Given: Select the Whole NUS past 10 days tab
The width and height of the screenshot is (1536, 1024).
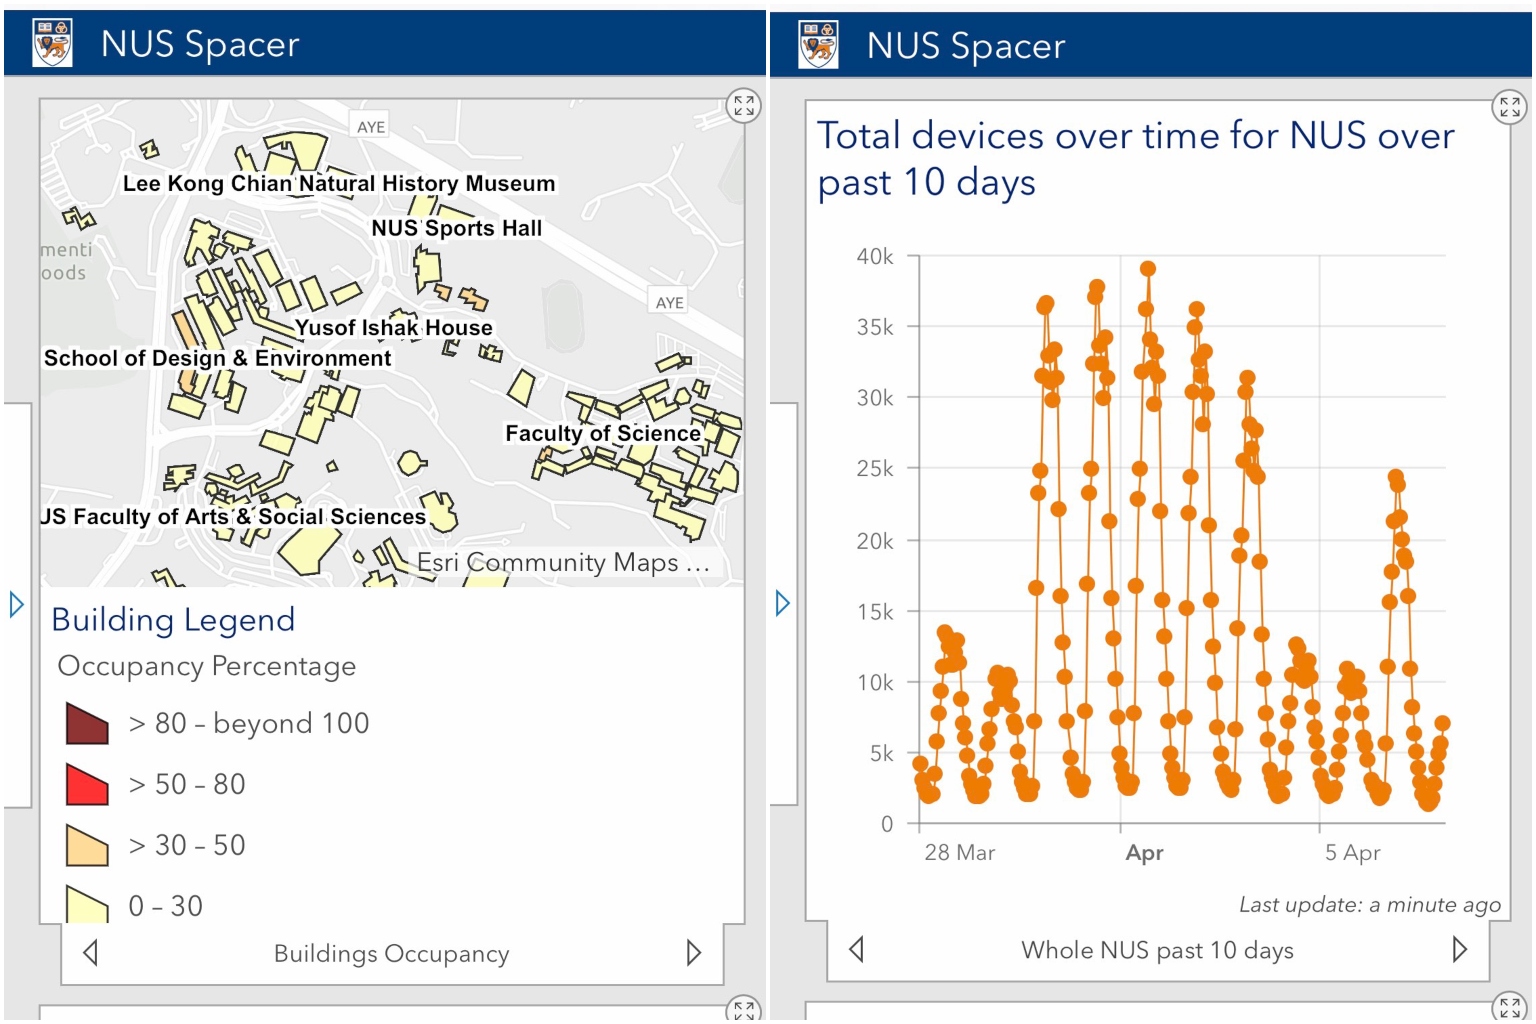Looking at the screenshot, I should (1157, 950).
